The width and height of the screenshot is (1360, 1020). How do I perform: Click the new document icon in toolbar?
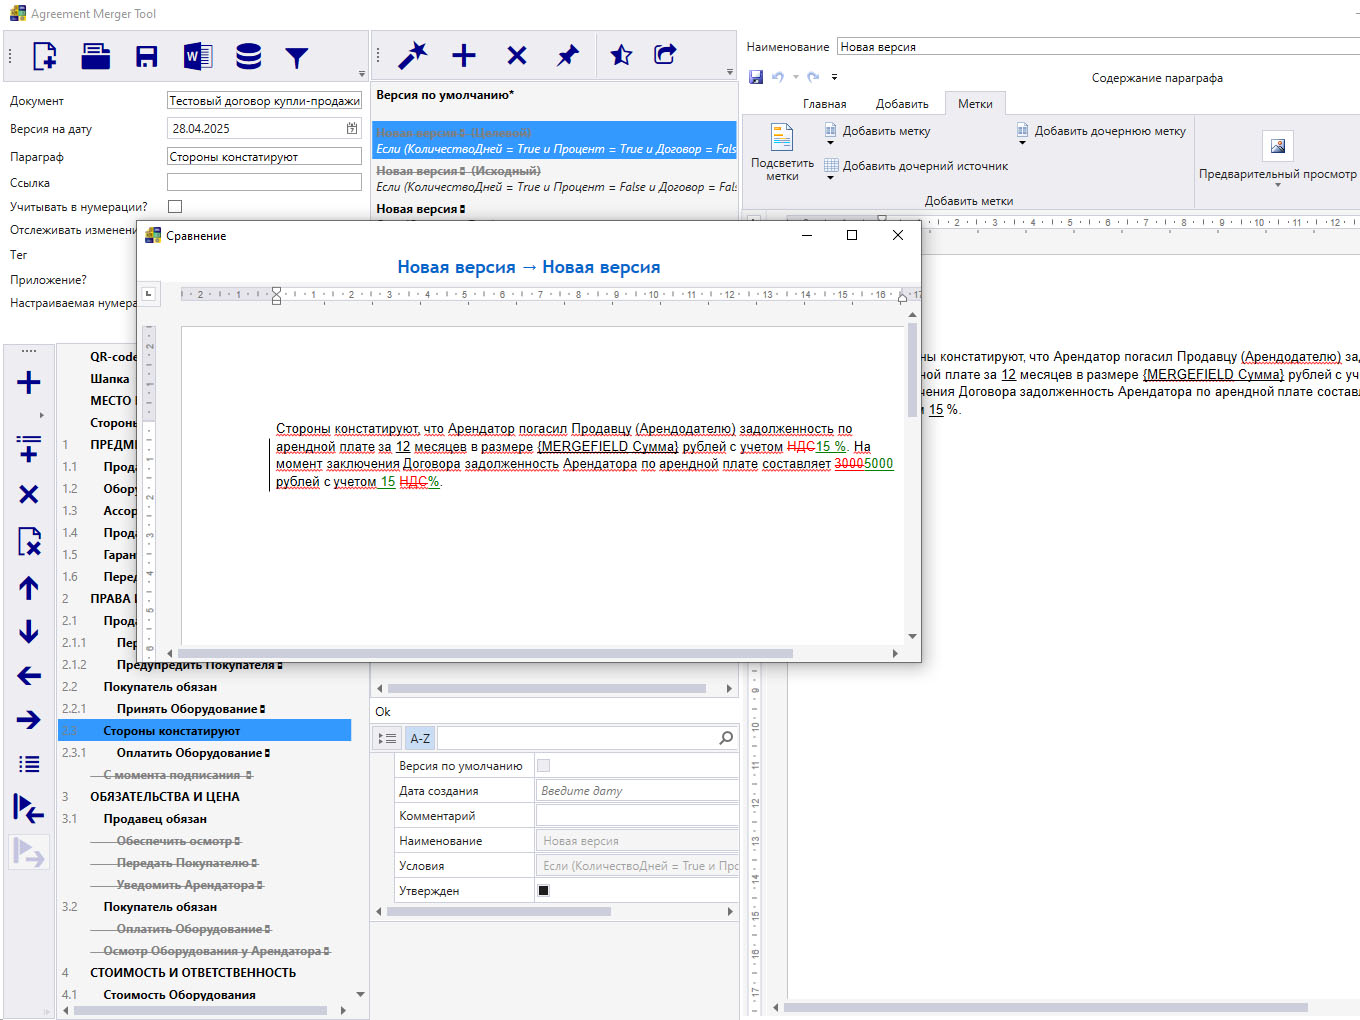point(45,56)
